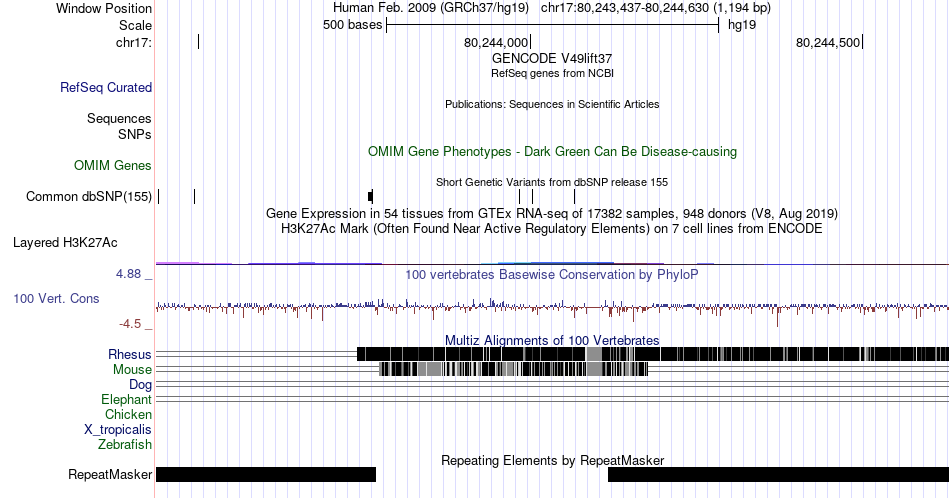Click the 80,244,000 ruler coordinate
The image size is (950, 498).
pyautogui.click(x=496, y=42)
